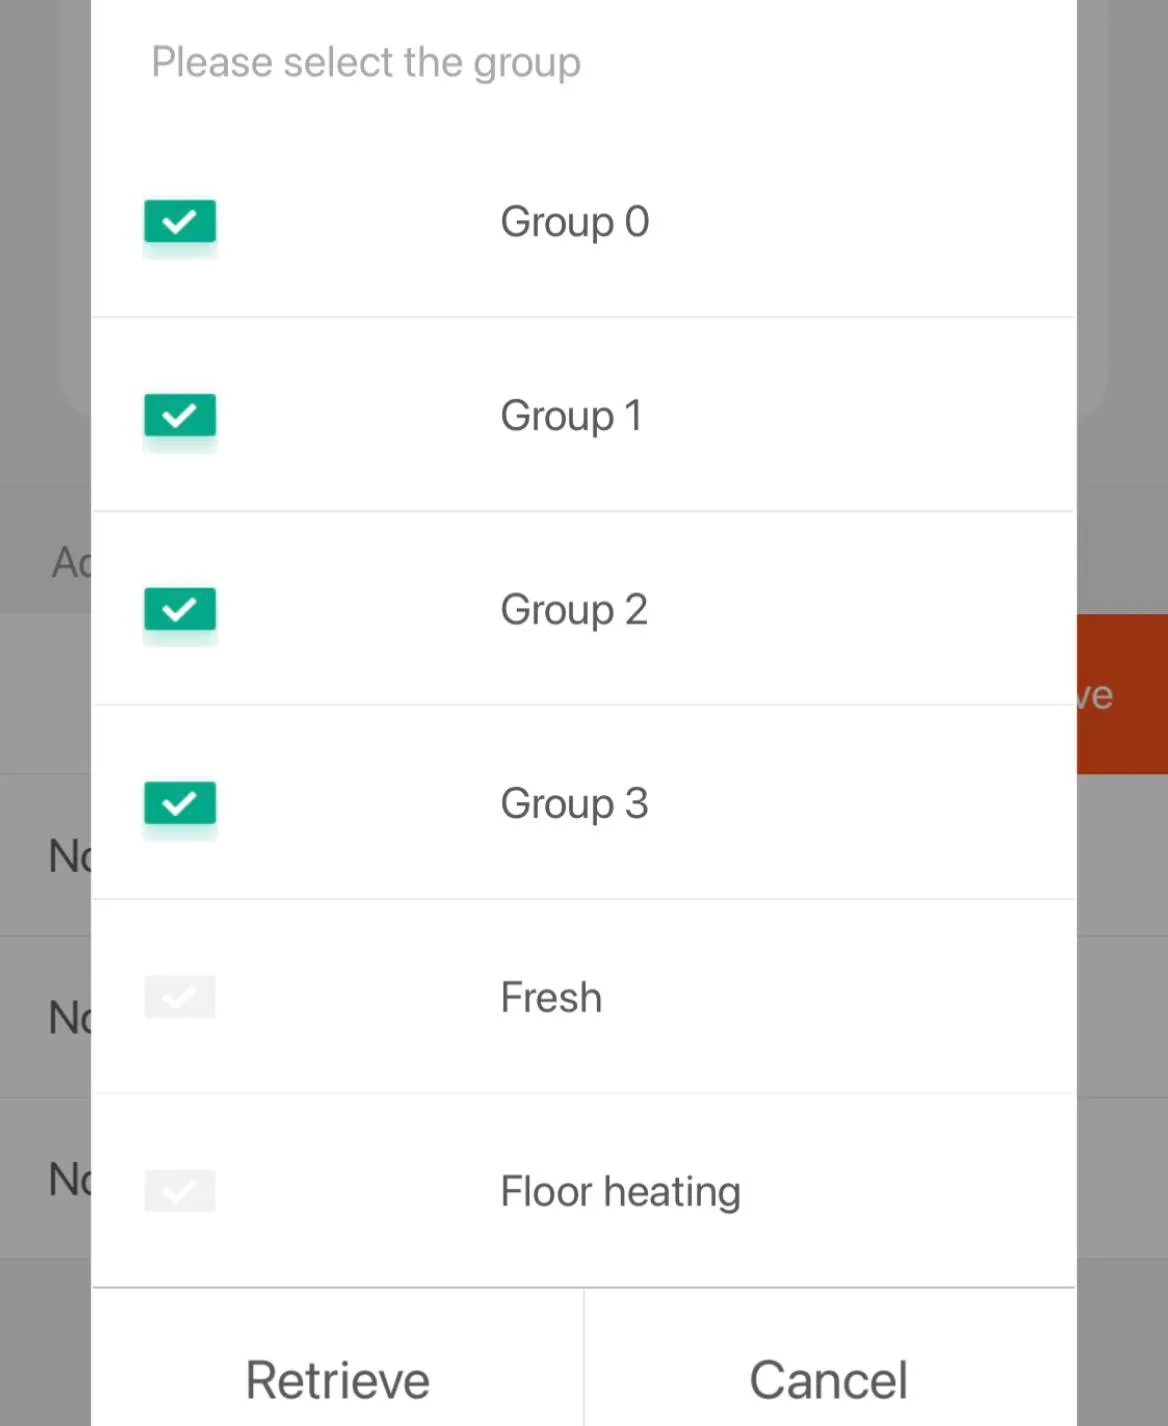1168x1426 pixels.
Task: Deselect the Group 2 checkbox
Action: pos(180,610)
